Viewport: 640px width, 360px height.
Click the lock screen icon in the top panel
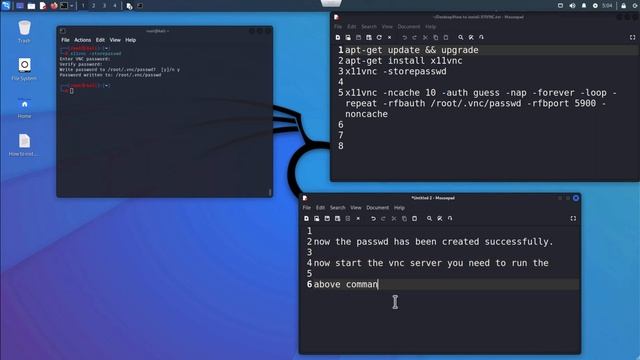tap(623, 6)
